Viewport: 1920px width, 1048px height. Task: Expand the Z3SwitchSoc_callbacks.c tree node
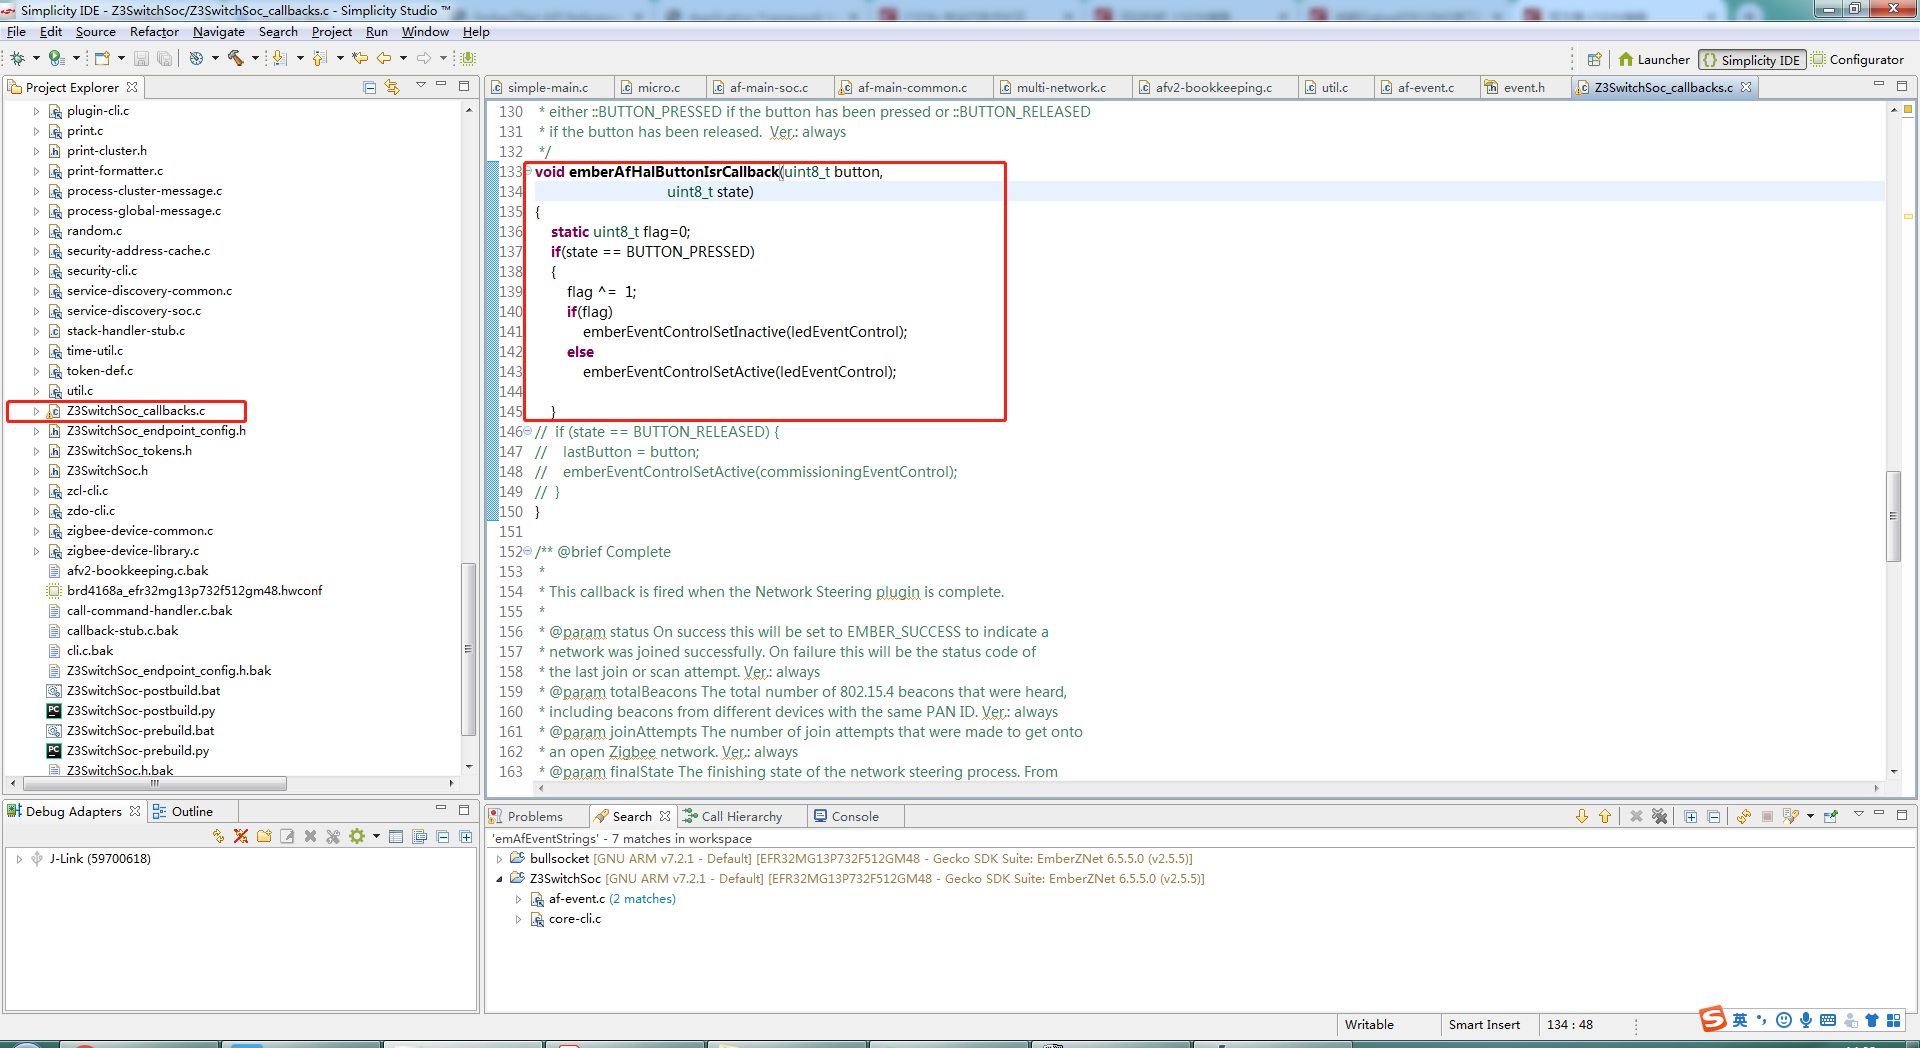point(37,411)
